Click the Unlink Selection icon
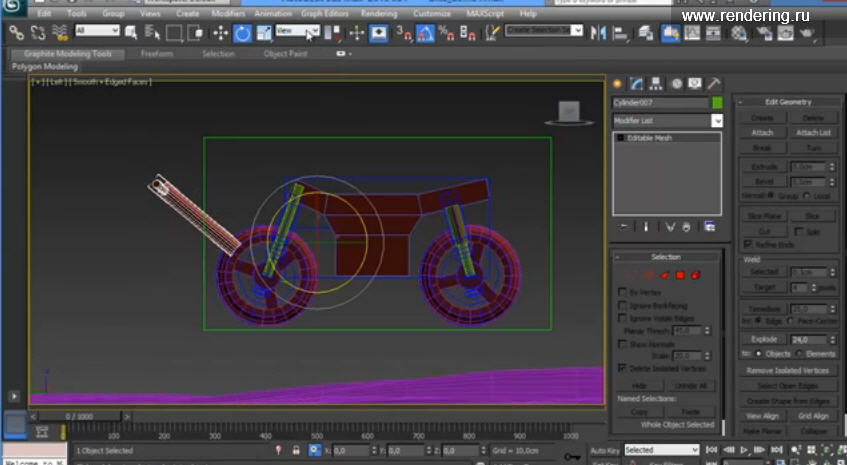Viewport: 847px width, 465px height. [x=38, y=33]
